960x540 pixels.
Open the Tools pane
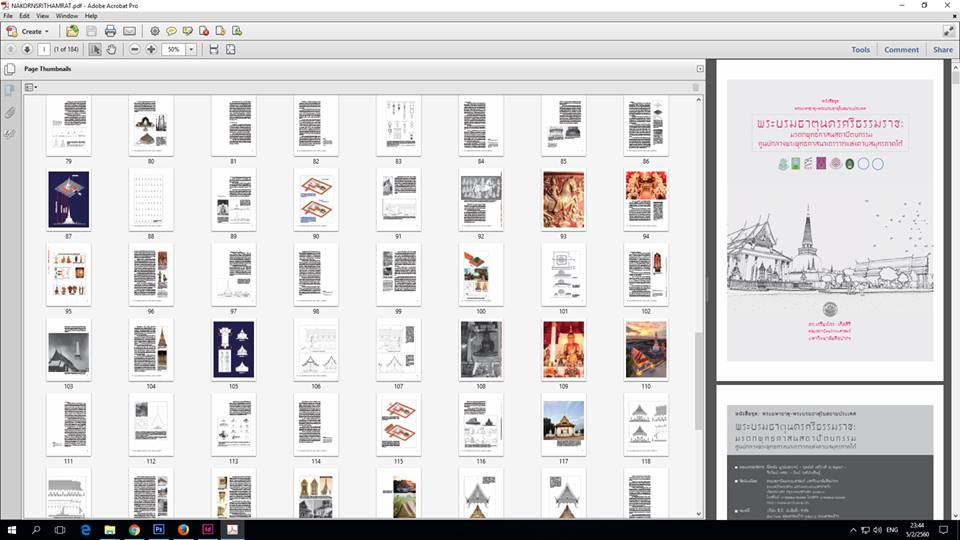pos(860,49)
